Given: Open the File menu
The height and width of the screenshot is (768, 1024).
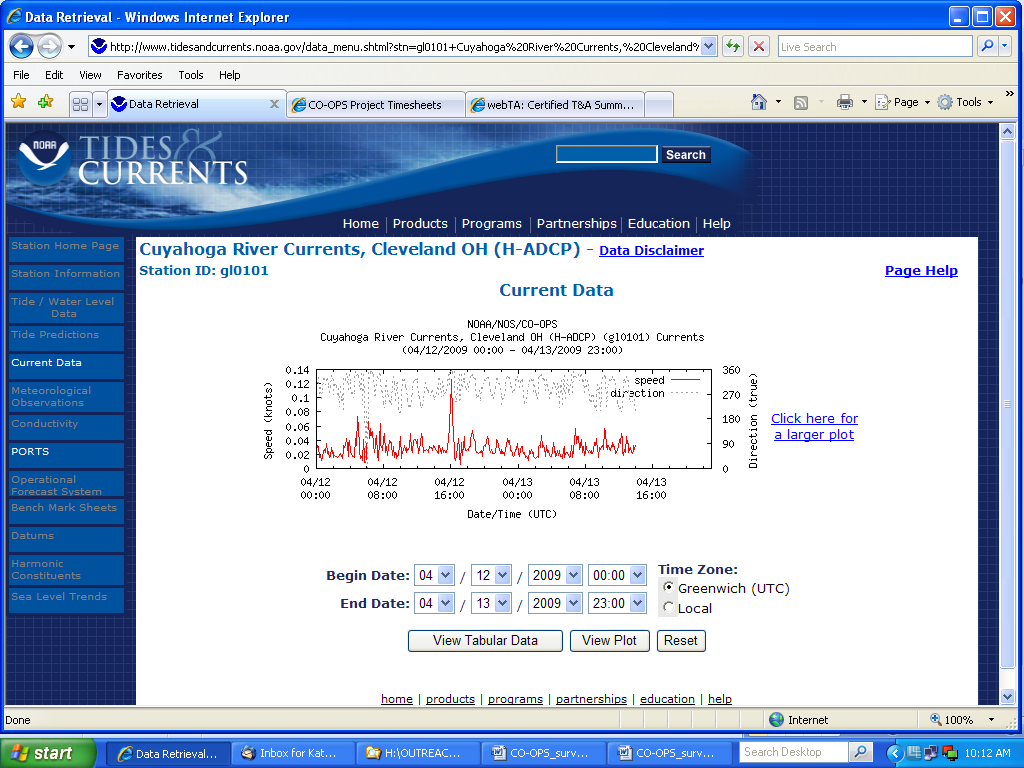Looking at the screenshot, I should click(x=22, y=75).
